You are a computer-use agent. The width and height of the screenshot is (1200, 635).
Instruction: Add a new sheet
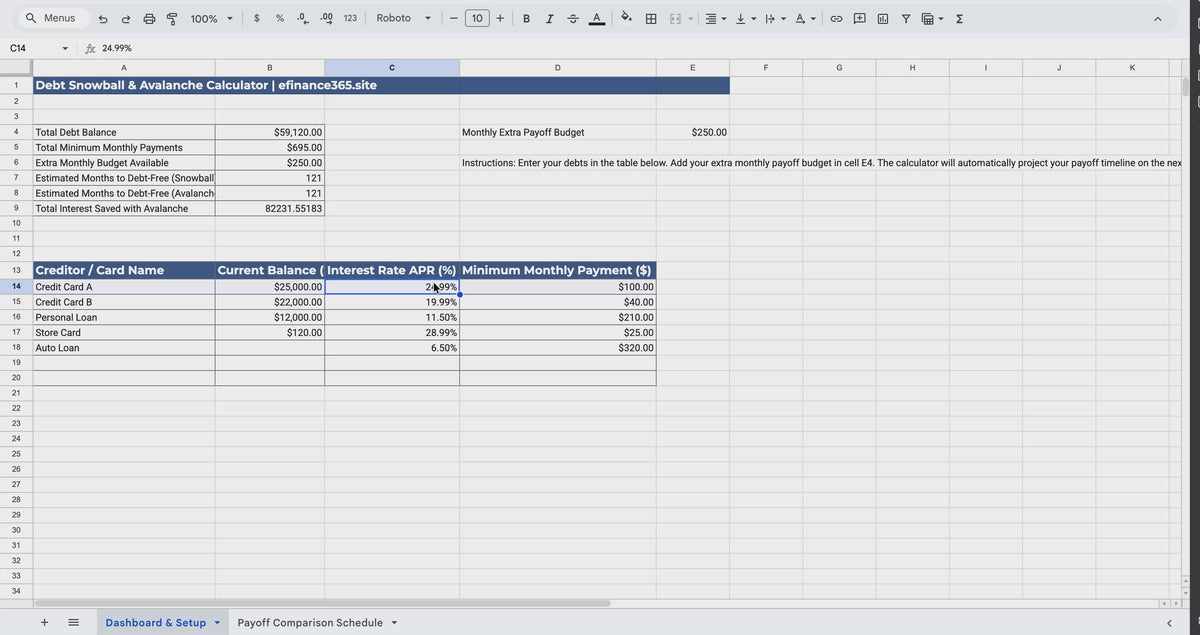(x=44, y=623)
